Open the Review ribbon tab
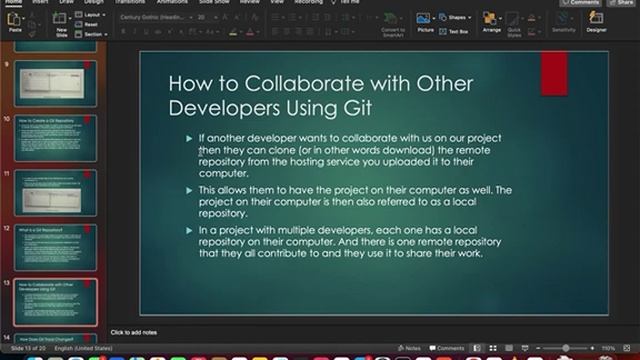 (249, 2)
